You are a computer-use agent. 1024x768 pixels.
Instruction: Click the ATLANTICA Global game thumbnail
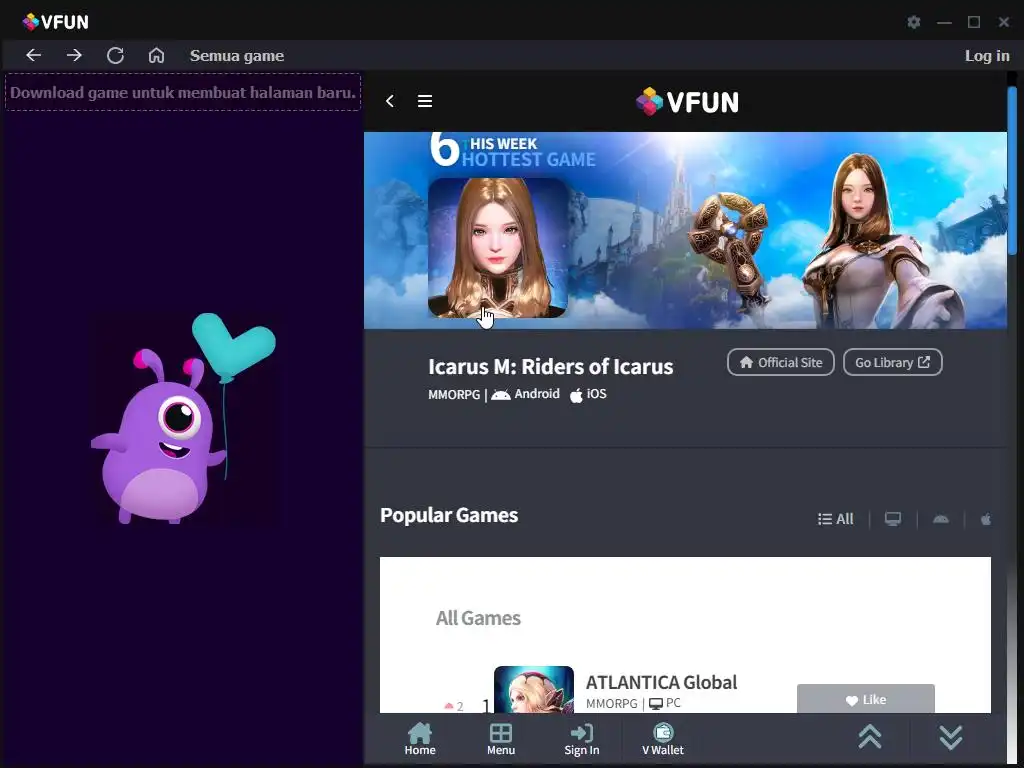[x=534, y=690]
